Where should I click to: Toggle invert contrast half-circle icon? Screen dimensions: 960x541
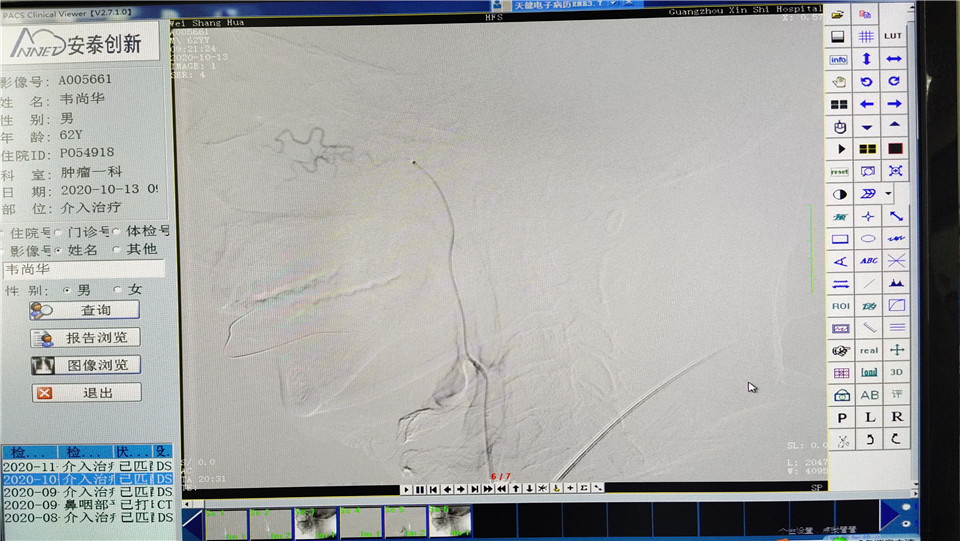point(840,194)
